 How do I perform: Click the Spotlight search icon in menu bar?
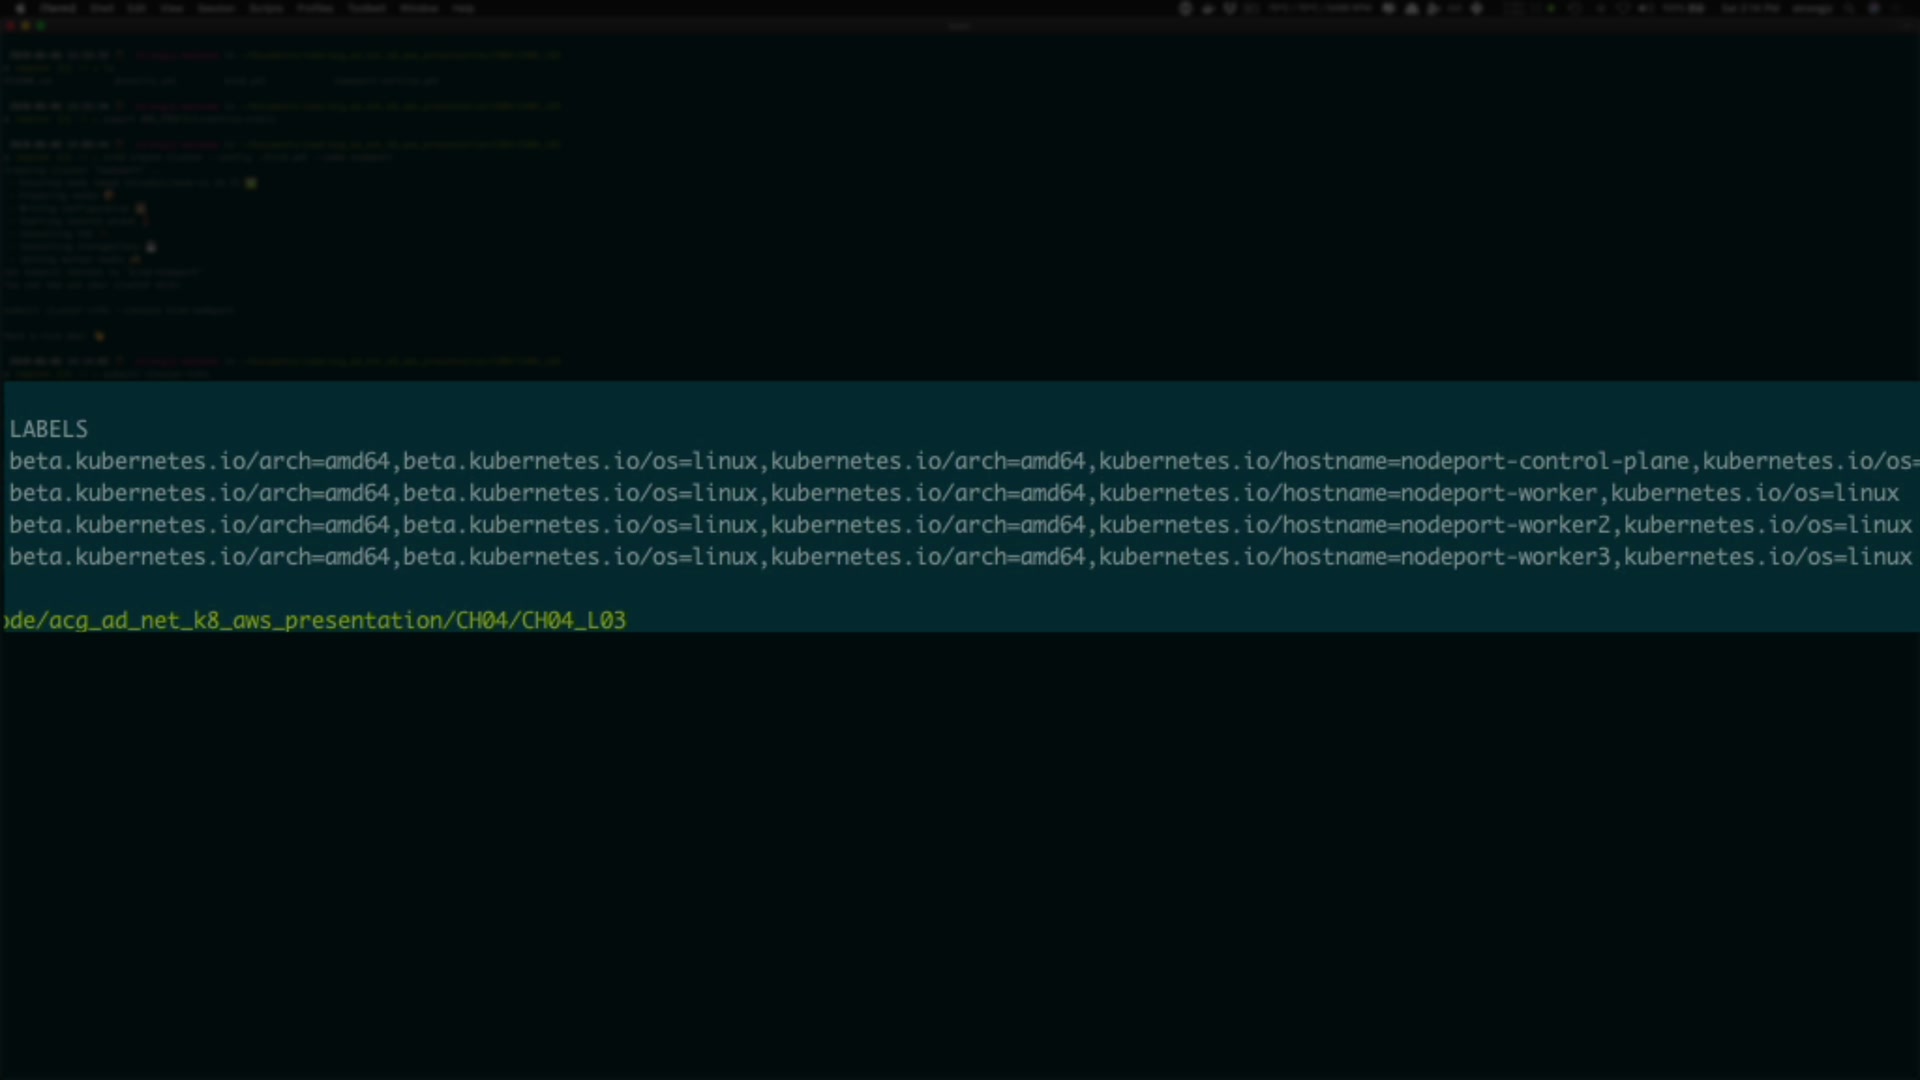point(1850,8)
